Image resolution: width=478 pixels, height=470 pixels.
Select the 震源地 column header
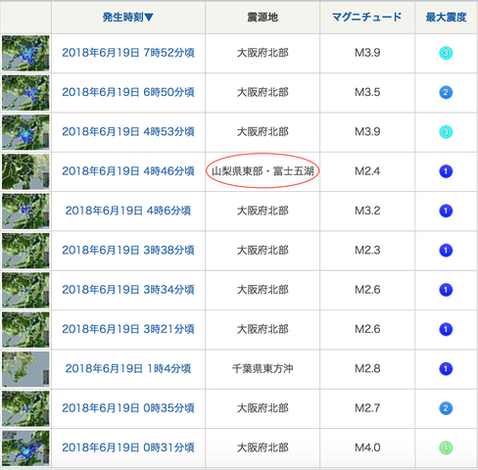pos(262,17)
